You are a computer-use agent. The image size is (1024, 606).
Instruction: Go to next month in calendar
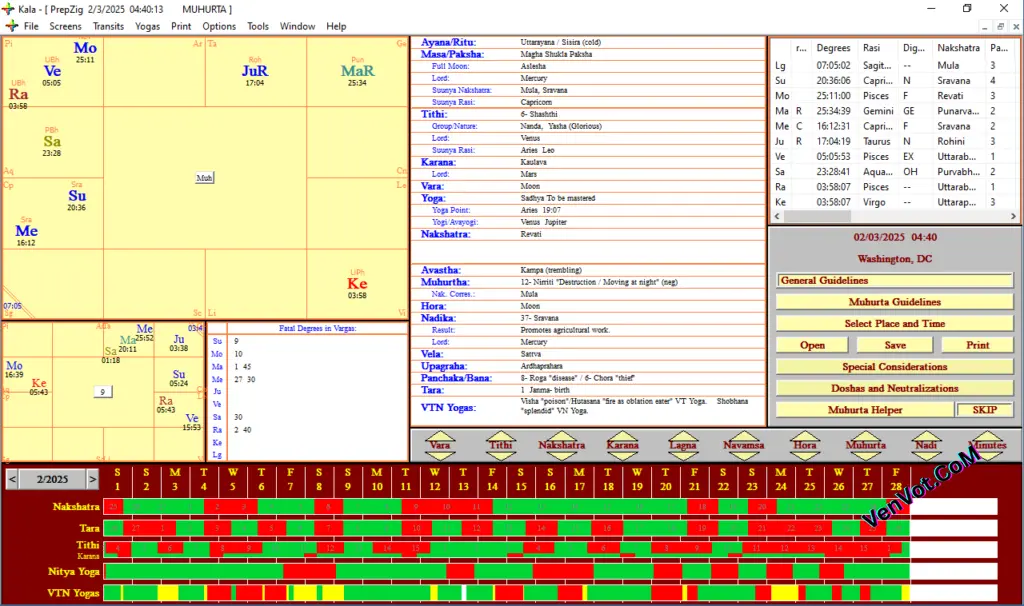pyautogui.click(x=93, y=479)
